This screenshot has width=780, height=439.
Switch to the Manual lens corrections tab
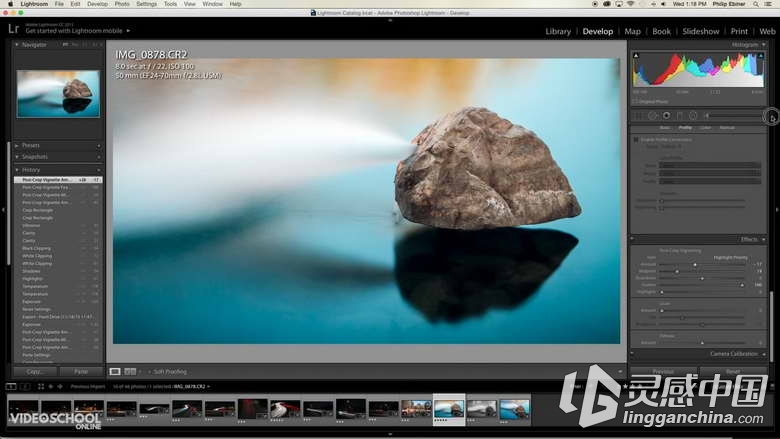(727, 128)
